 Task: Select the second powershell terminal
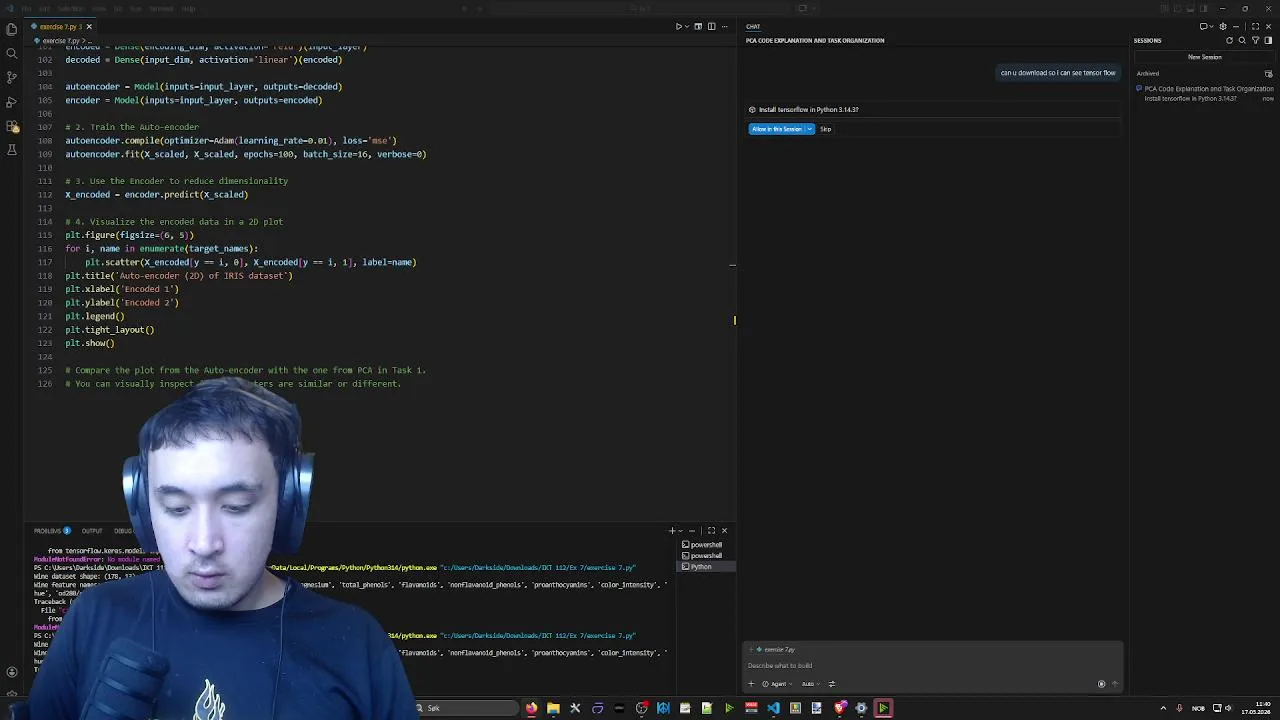pyautogui.click(x=706, y=556)
